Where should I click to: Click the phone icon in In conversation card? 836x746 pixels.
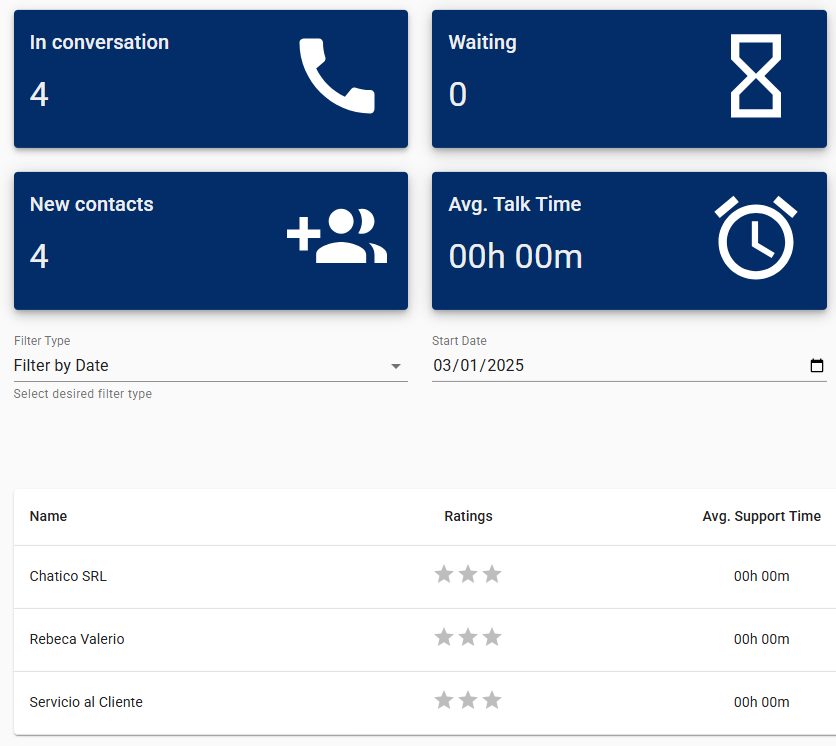(x=337, y=76)
